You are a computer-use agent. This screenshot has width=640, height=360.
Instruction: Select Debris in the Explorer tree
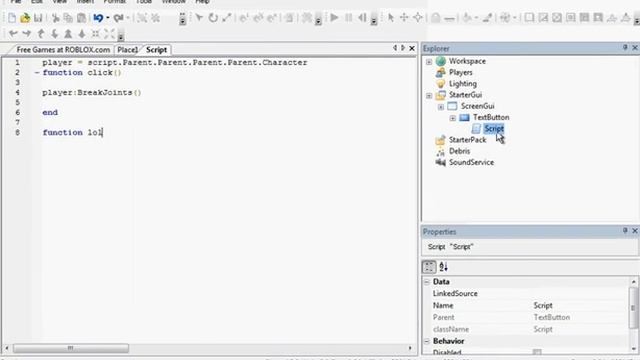pyautogui.click(x=459, y=151)
